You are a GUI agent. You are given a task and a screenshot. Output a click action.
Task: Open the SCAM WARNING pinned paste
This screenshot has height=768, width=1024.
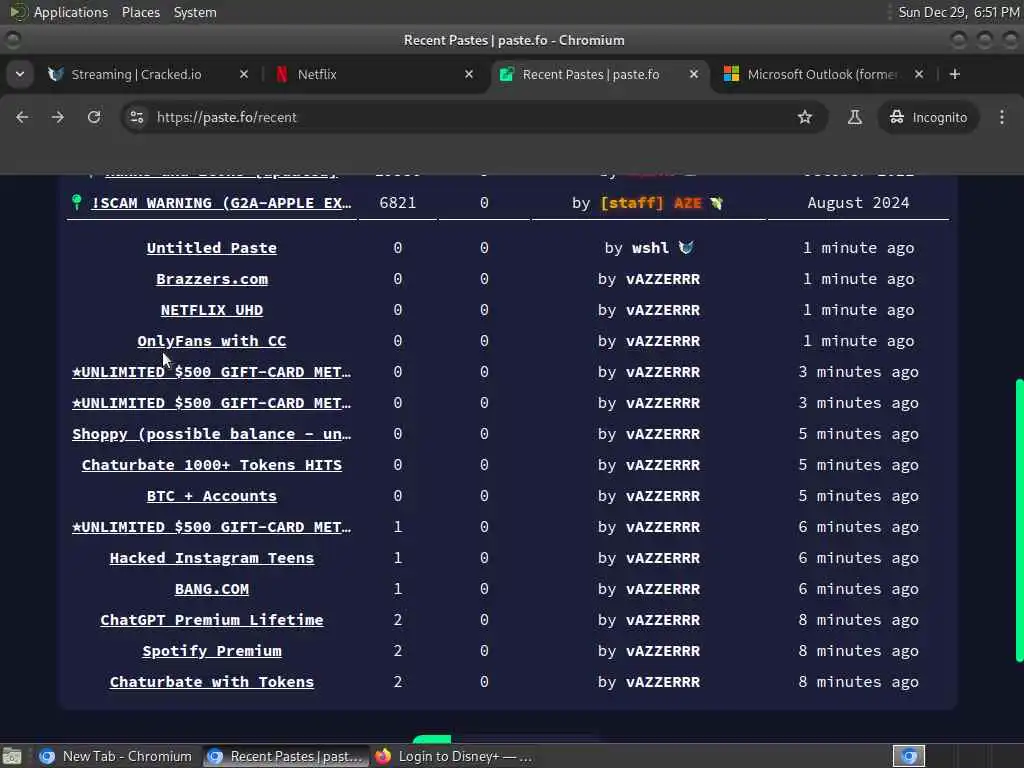(221, 203)
